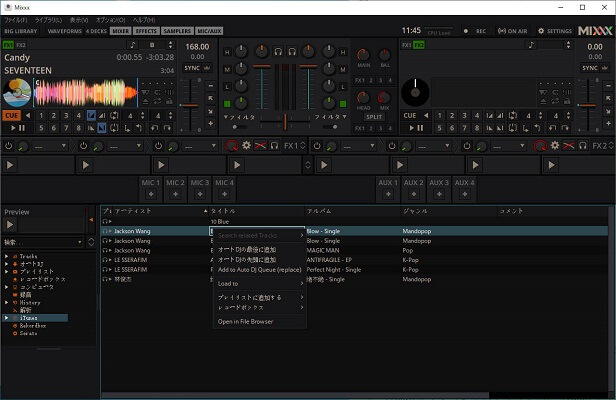Click the left deck reloop/exit loop icon
This screenshot has height=400, width=616.
[x=114, y=128]
